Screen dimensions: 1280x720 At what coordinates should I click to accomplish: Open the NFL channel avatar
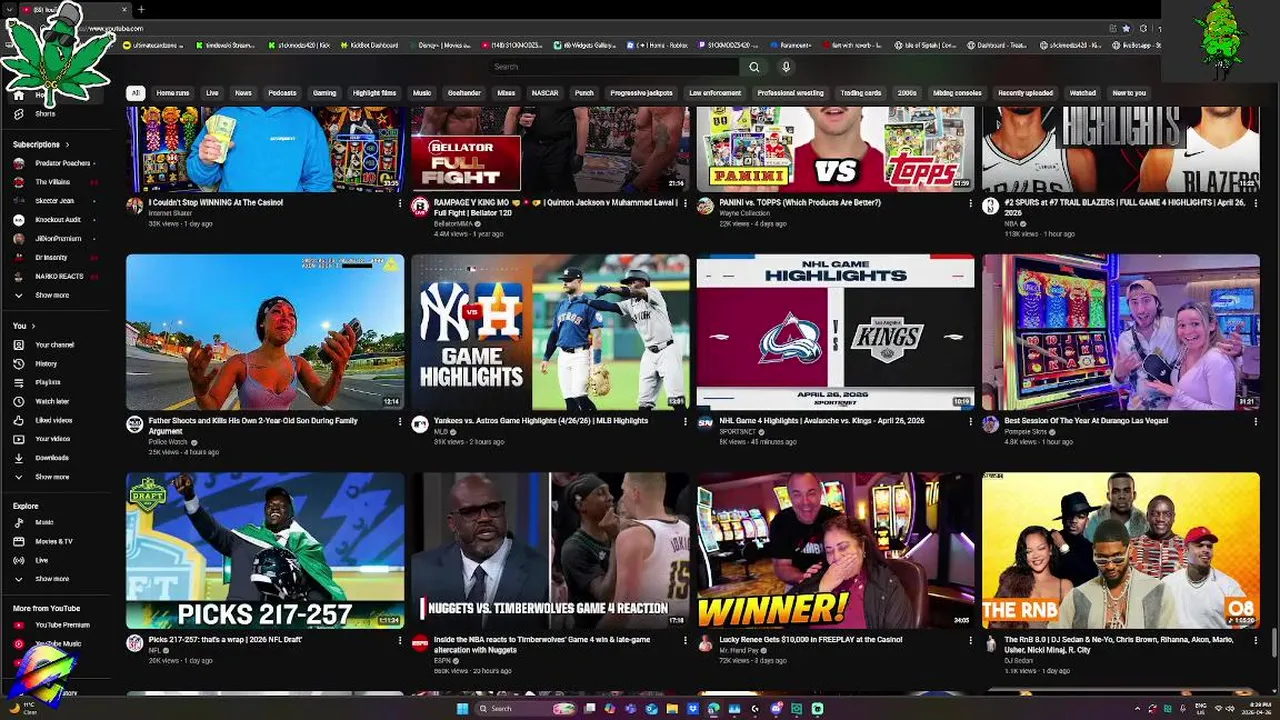135,643
